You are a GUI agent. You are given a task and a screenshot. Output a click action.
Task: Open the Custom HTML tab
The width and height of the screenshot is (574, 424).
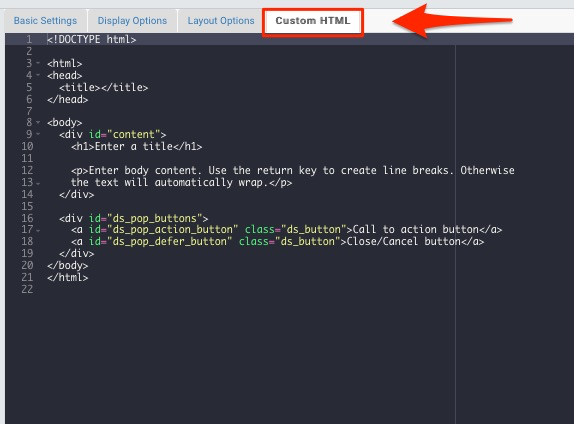313,21
